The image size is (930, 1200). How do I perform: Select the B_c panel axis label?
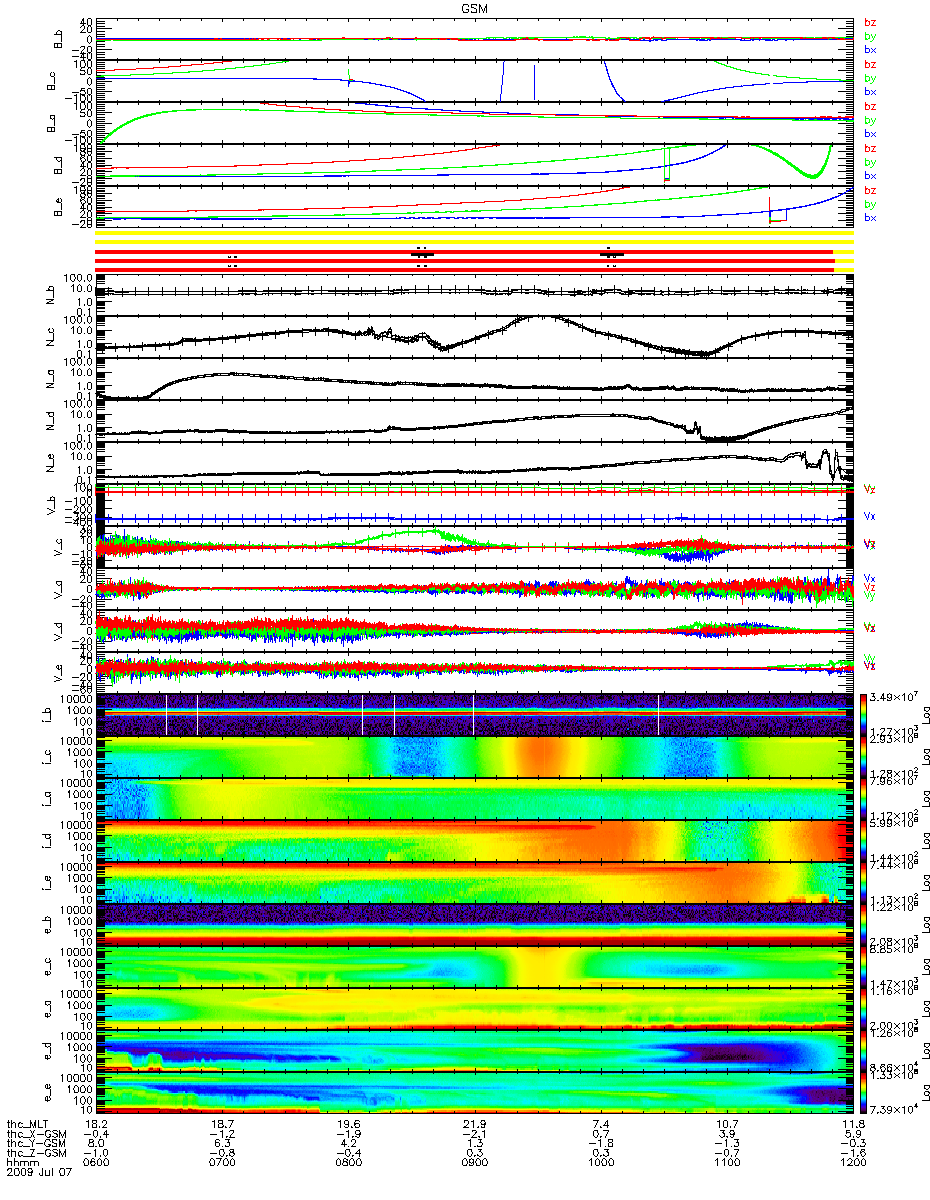(50, 81)
